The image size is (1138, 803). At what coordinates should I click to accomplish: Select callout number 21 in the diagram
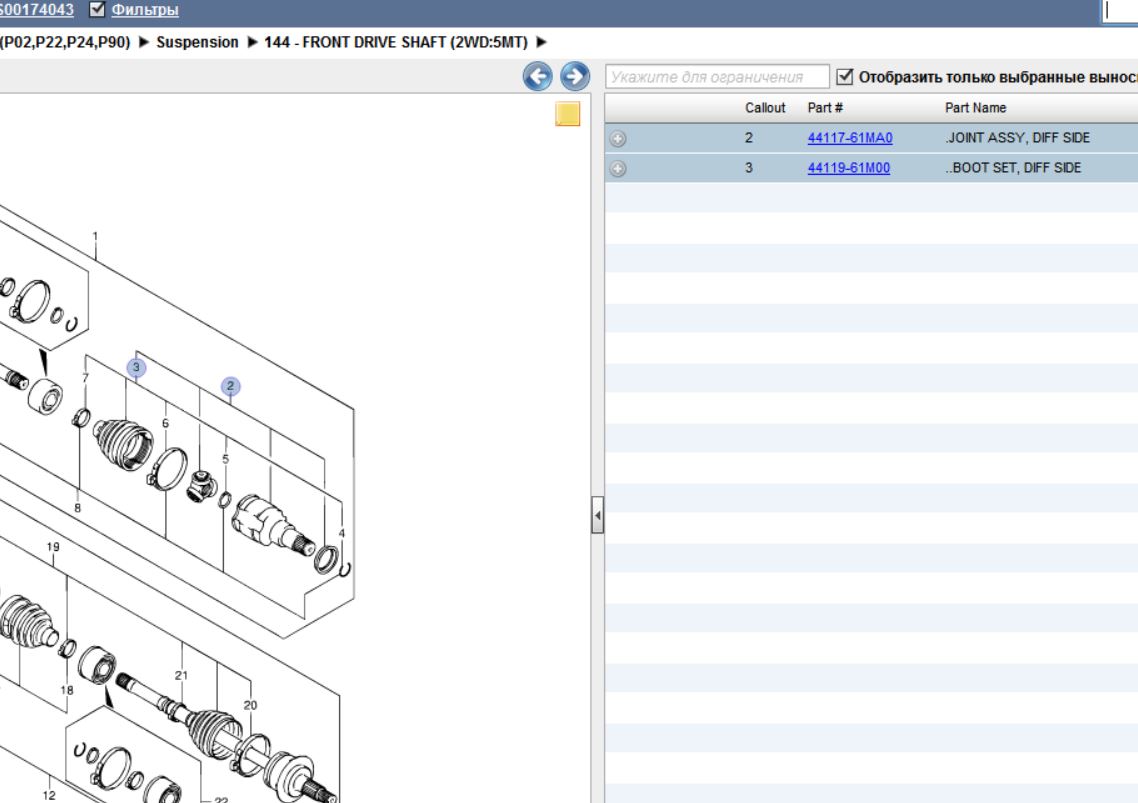[181, 675]
